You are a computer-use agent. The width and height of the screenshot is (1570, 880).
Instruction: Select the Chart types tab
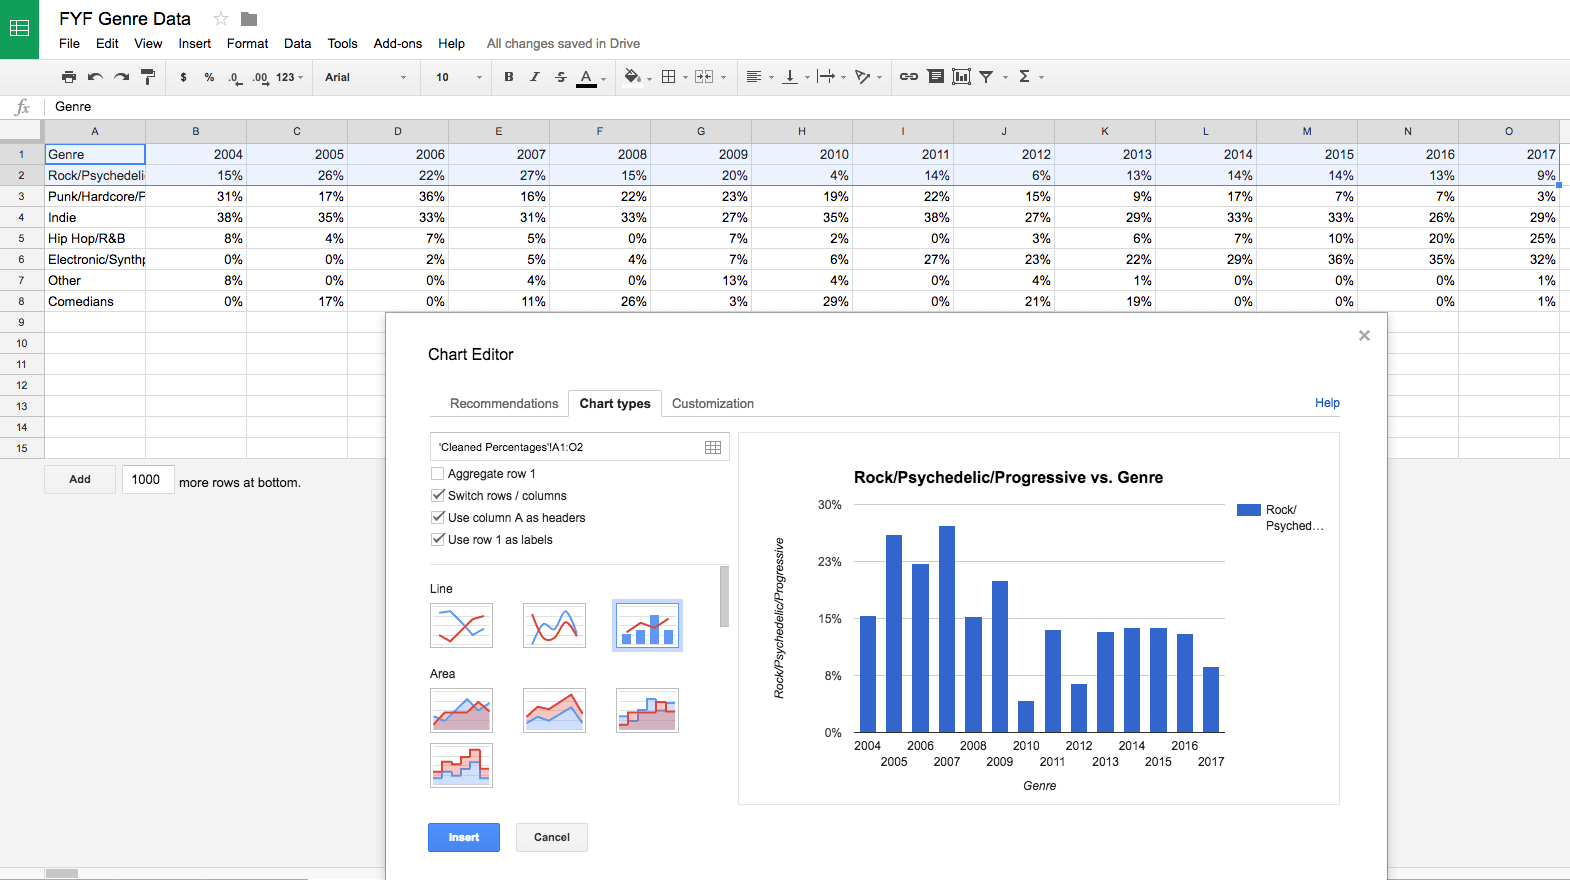pyautogui.click(x=615, y=403)
